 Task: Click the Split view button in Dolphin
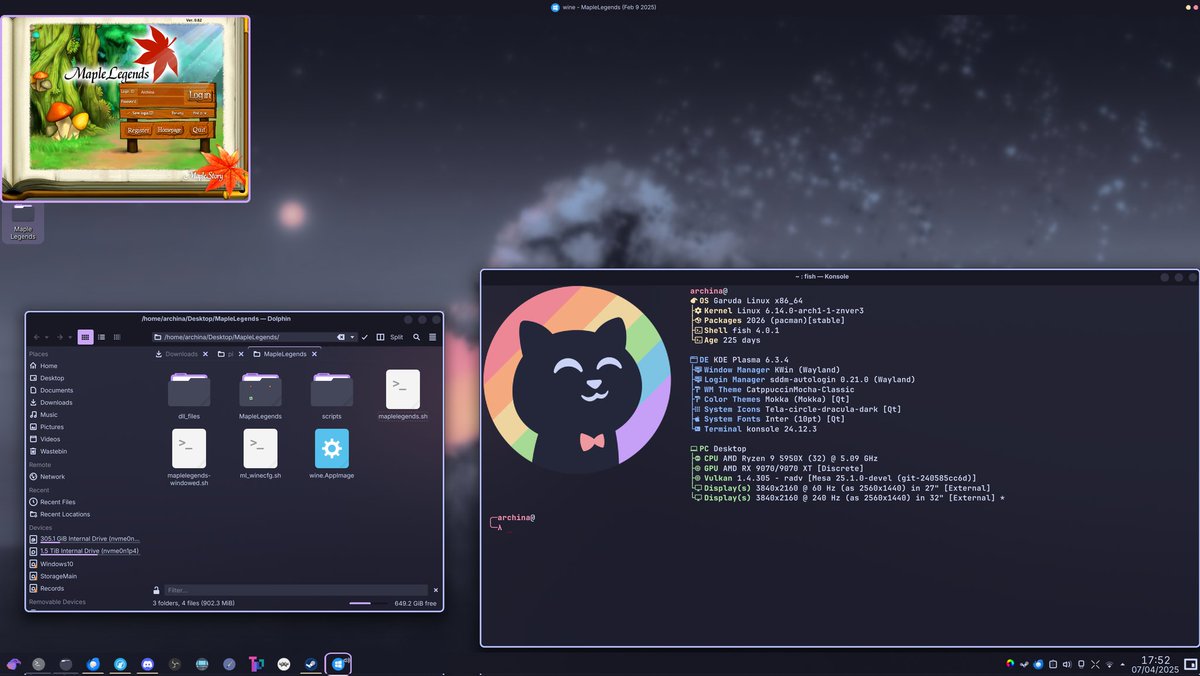point(391,337)
